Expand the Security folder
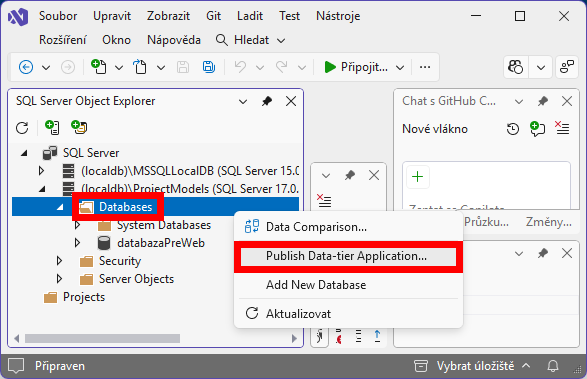This screenshot has height=379, width=587. point(60,261)
